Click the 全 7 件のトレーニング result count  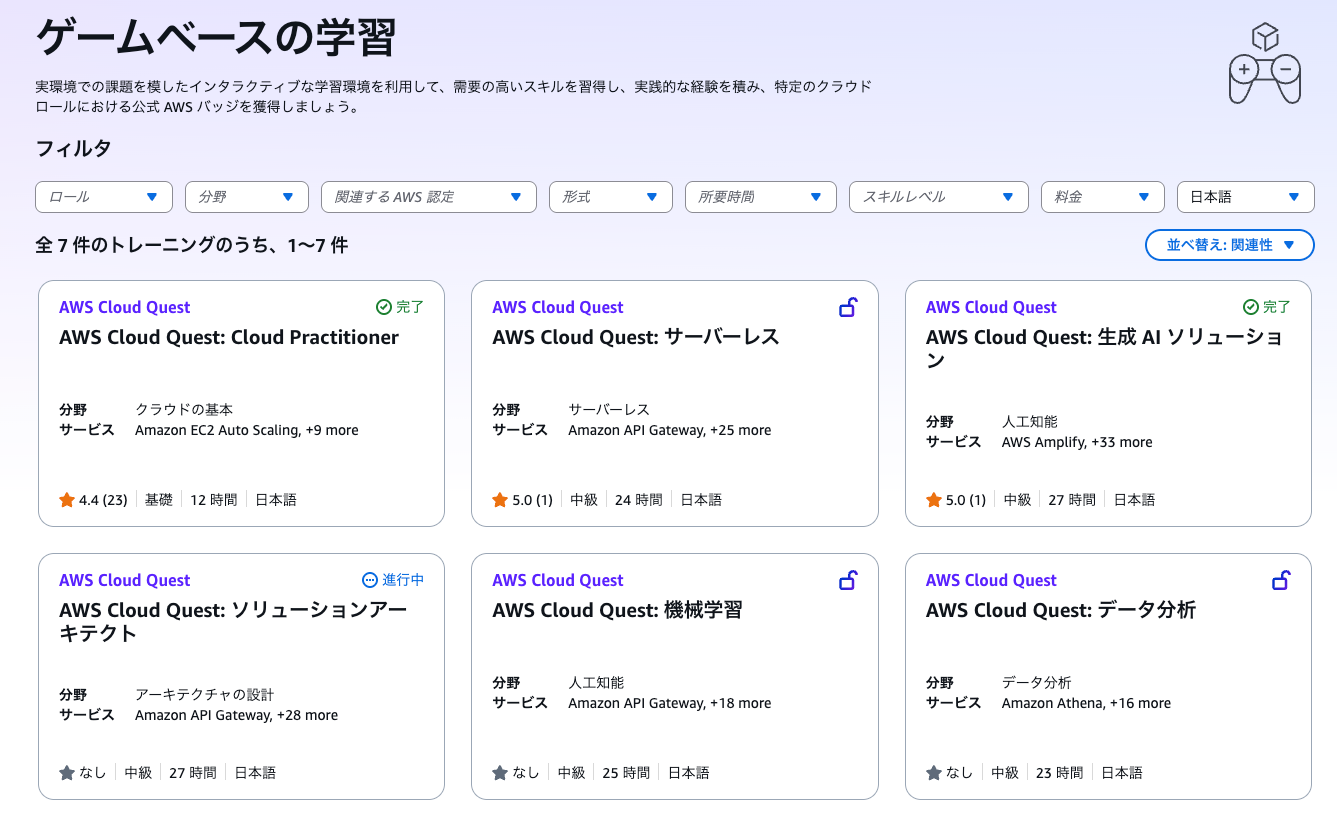(x=192, y=245)
